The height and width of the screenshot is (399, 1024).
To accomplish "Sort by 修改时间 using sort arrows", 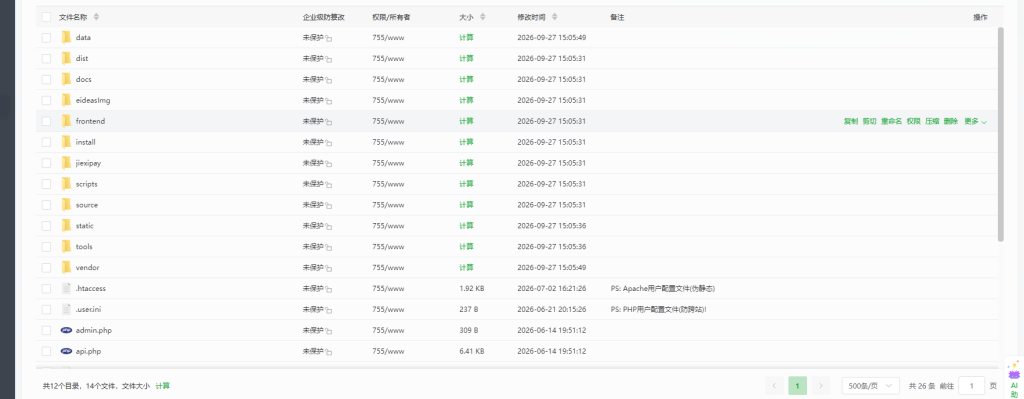I will pos(554,17).
